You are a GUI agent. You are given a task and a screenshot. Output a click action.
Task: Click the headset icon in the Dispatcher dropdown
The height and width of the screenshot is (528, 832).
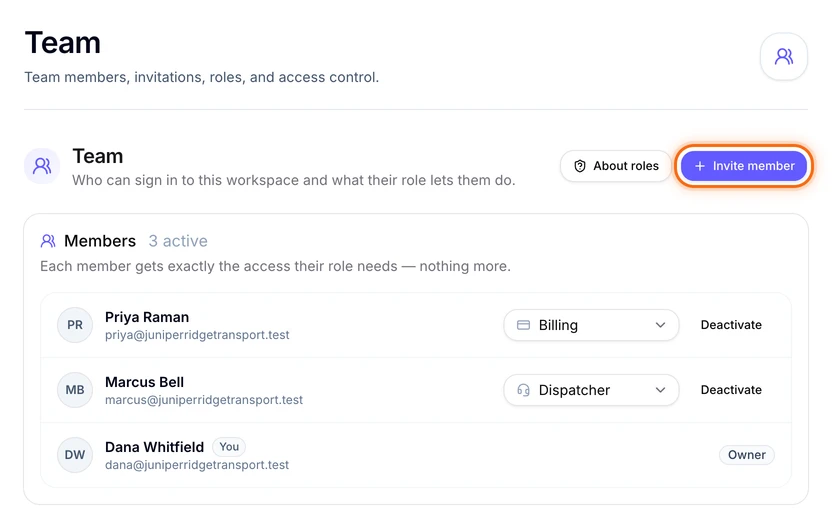tap(523, 390)
